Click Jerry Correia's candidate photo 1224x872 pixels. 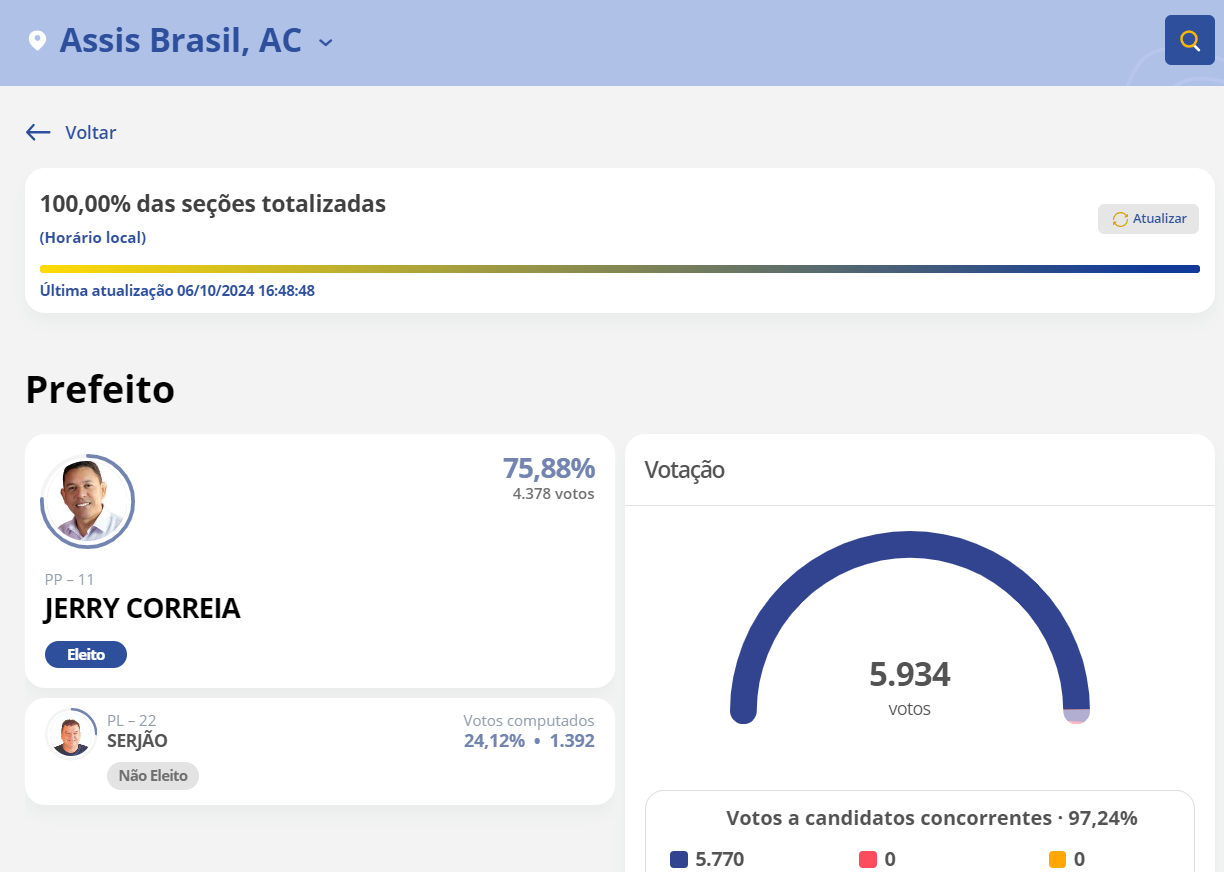point(88,502)
